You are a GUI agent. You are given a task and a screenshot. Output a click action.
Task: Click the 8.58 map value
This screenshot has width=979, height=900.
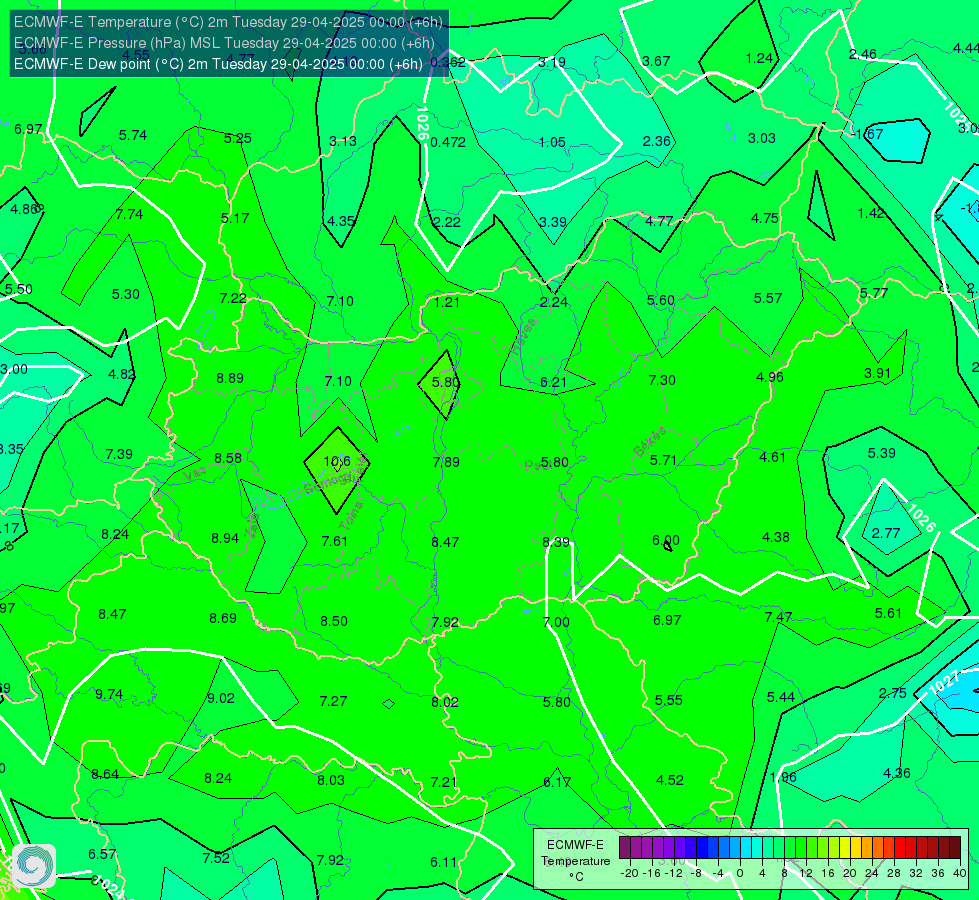(228, 458)
